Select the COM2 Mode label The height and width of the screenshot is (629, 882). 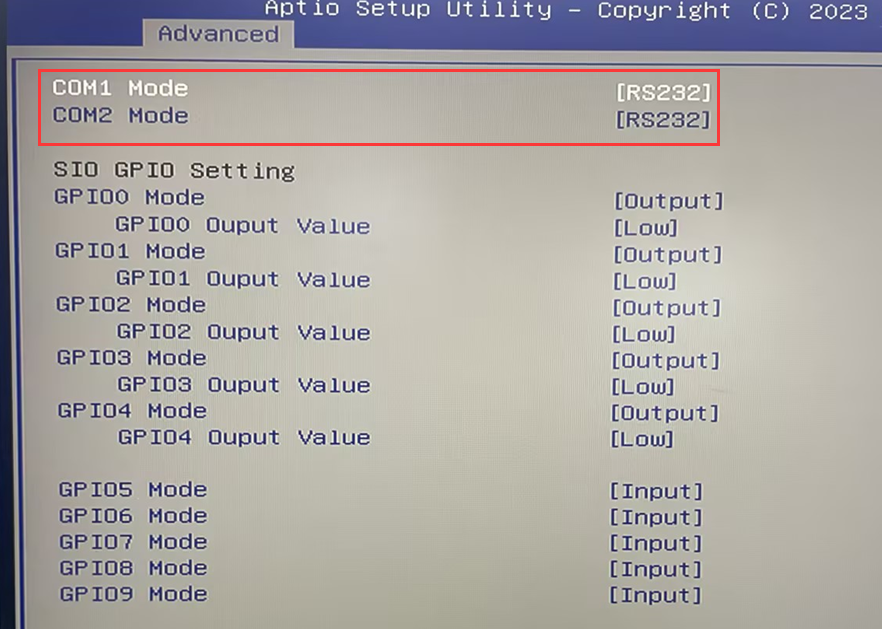click(x=120, y=116)
